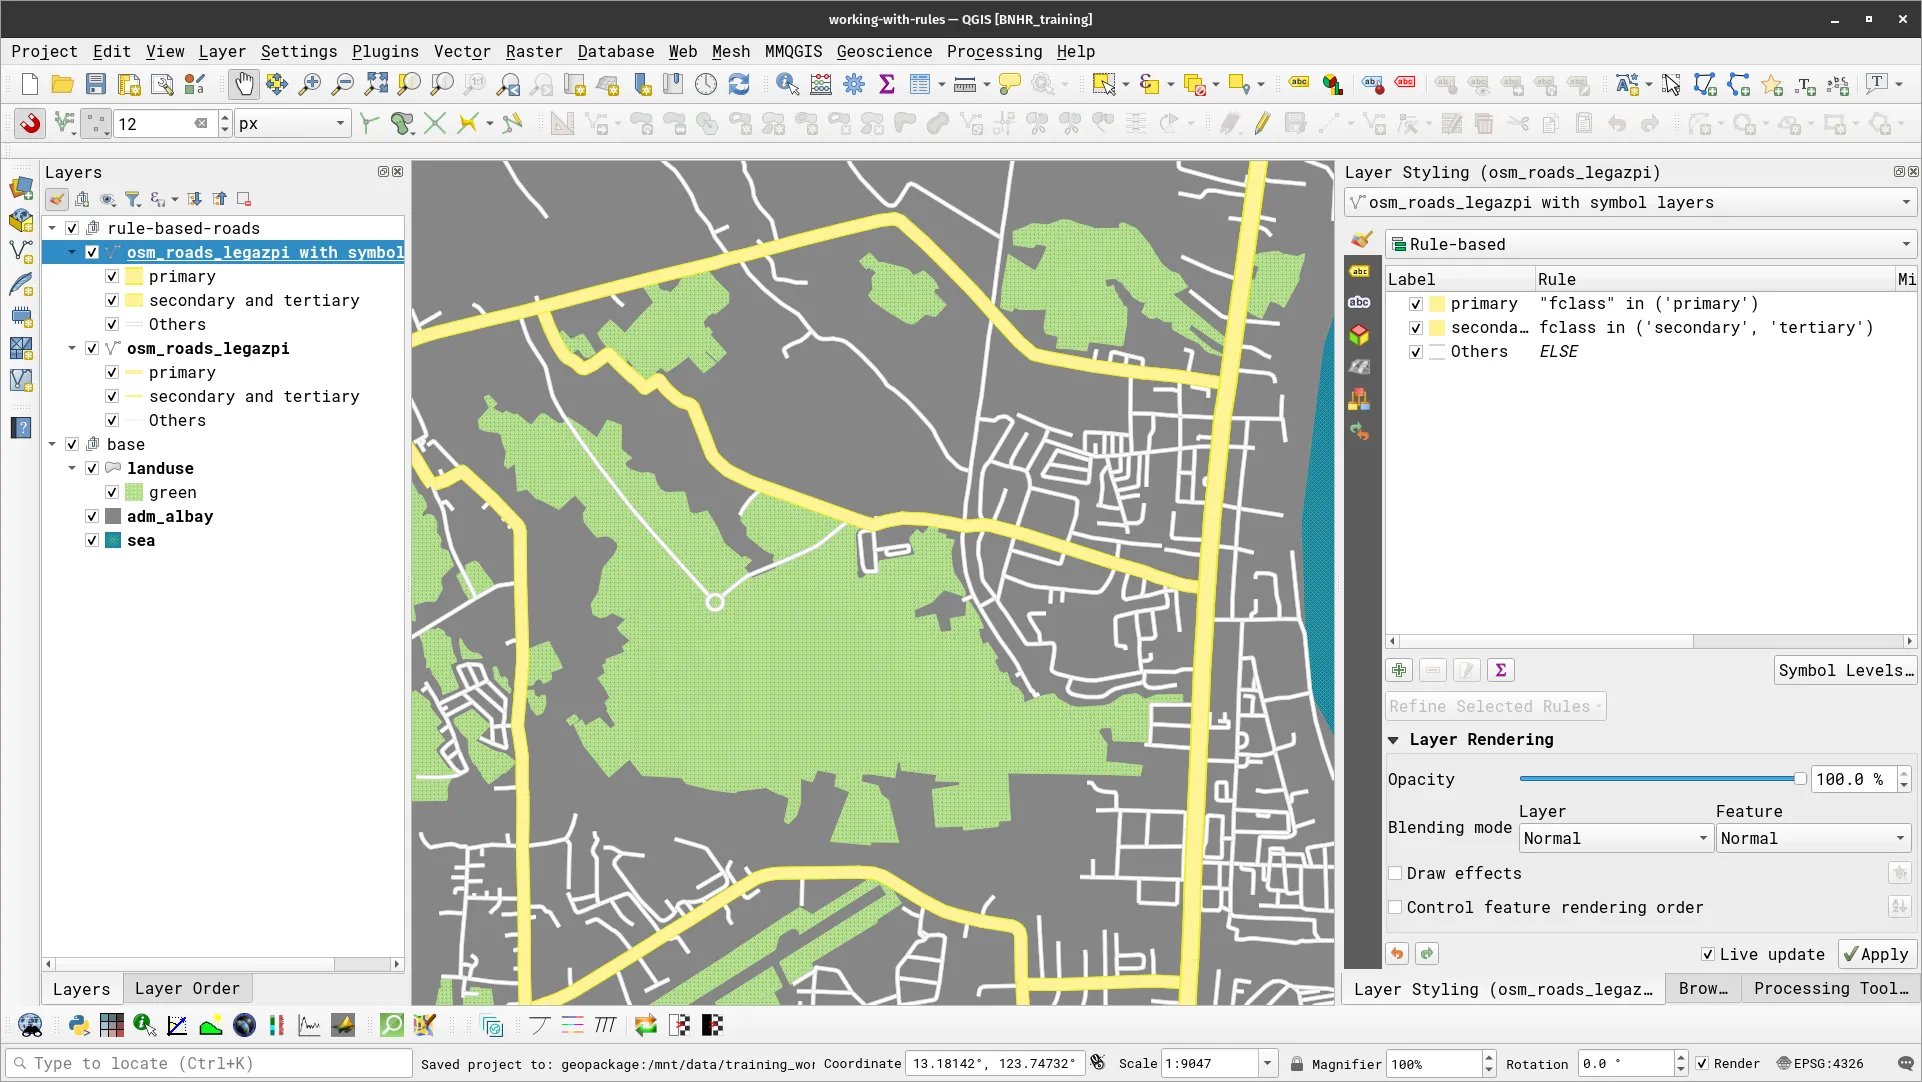Screen dimensions: 1922x1082
Task: Open the Processing menu
Action: tap(994, 52)
